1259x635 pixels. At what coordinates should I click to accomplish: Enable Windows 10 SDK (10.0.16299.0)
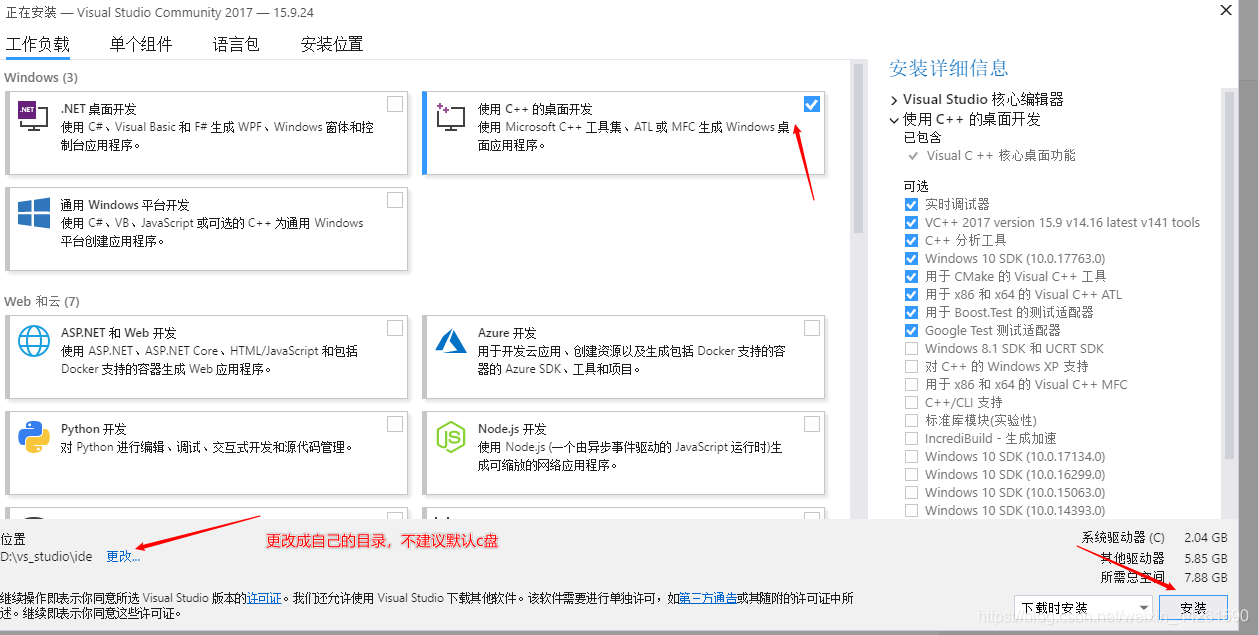tap(911, 474)
